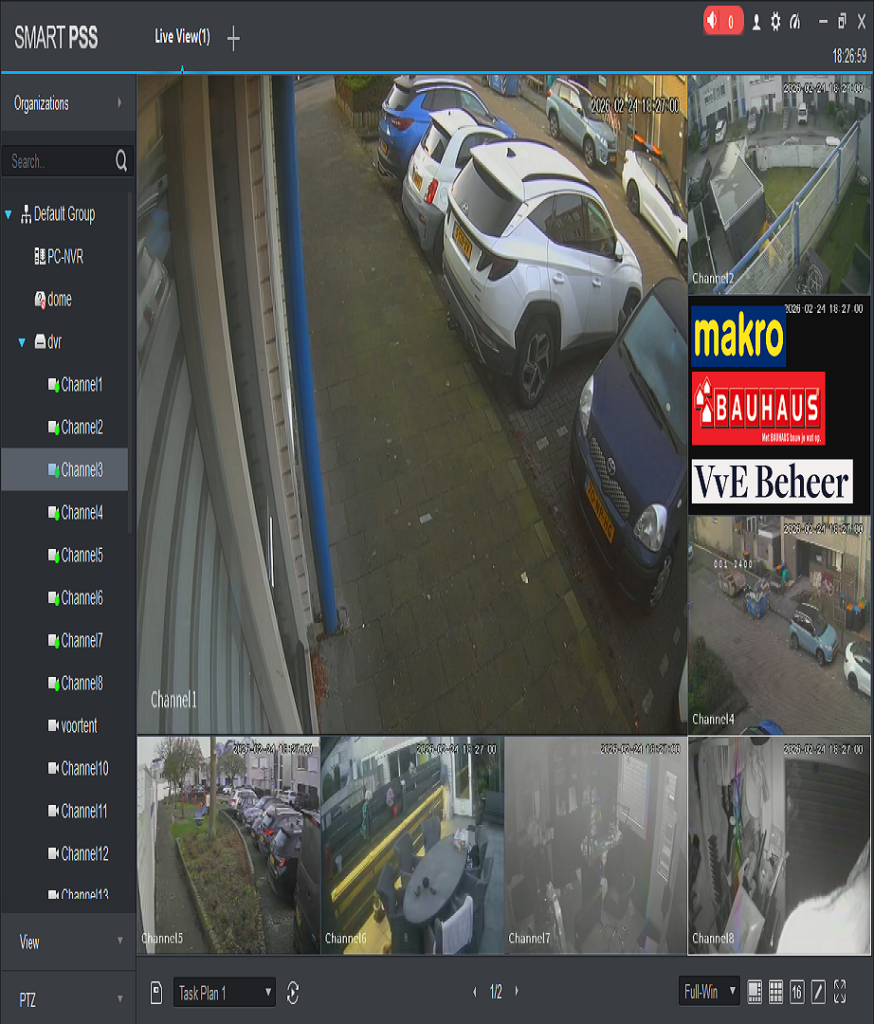Screen dimensions: 874x1024
Task: Select the Live View(1) tab
Action: 182,37
